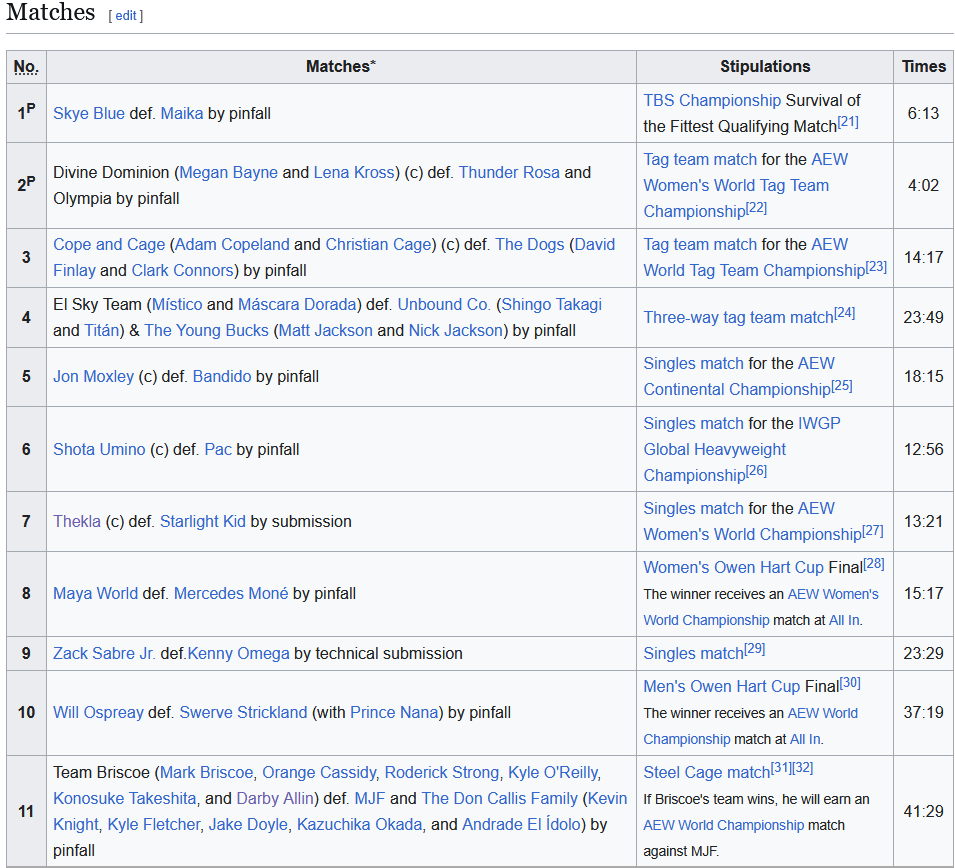The image size is (955, 868).
Task: Open the Skye Blue link
Action: [x=89, y=113]
